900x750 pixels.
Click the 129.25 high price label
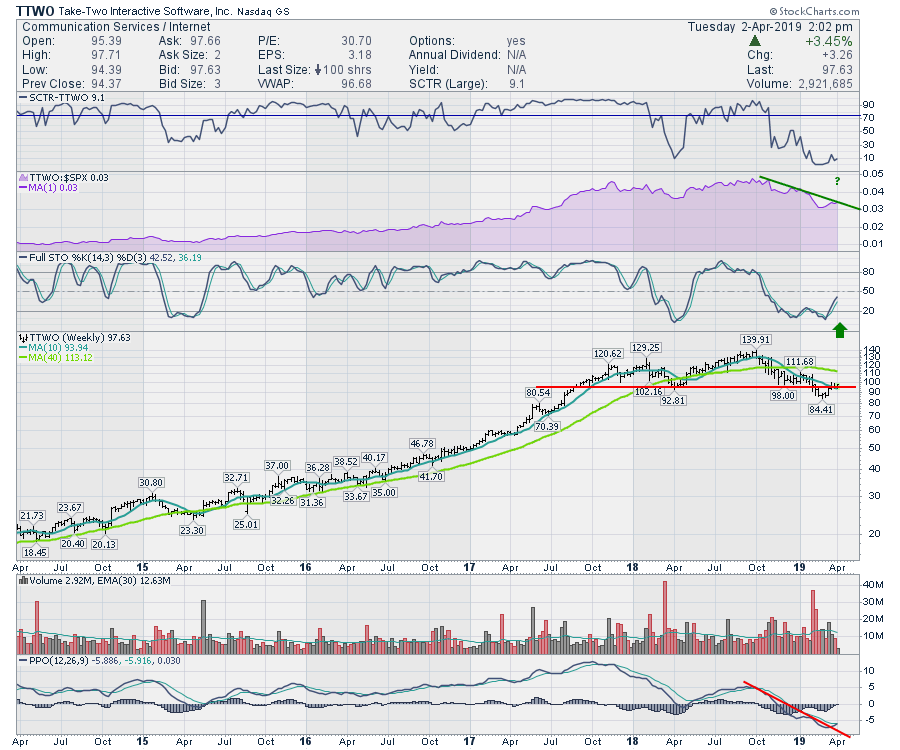point(645,348)
